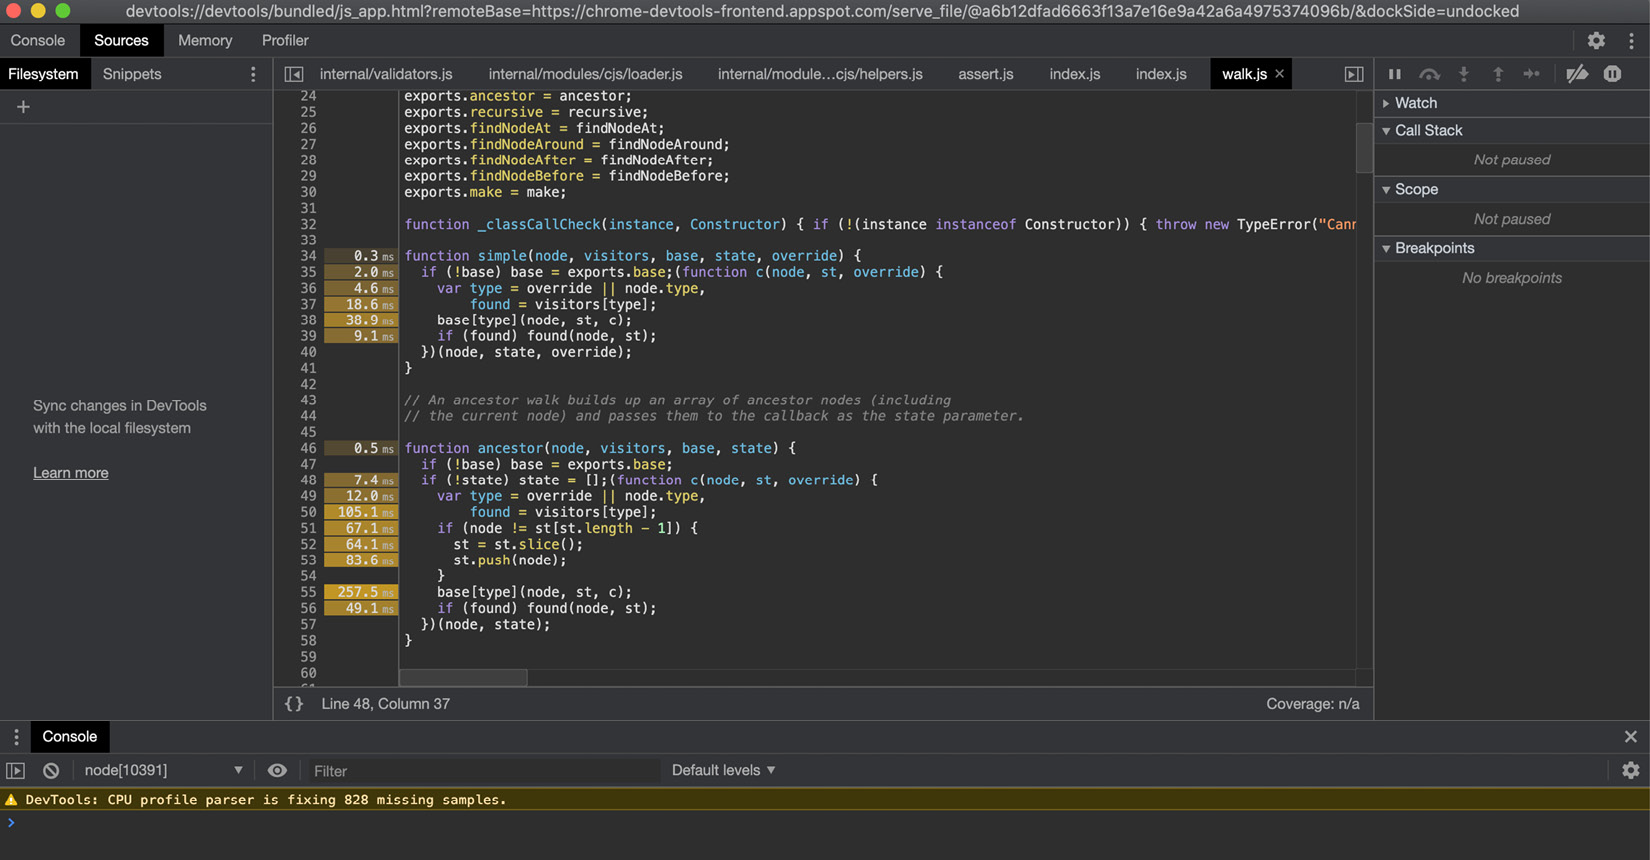Hide the navigator sidebar
1650x860 pixels.
pyautogui.click(x=294, y=74)
